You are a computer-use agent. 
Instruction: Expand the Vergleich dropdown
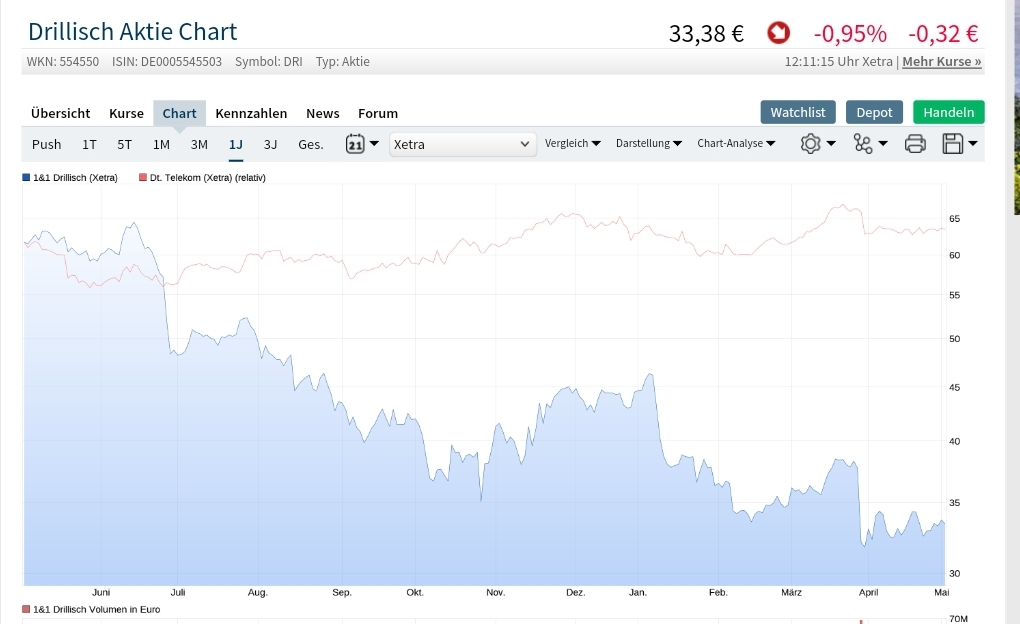pyautogui.click(x=572, y=144)
